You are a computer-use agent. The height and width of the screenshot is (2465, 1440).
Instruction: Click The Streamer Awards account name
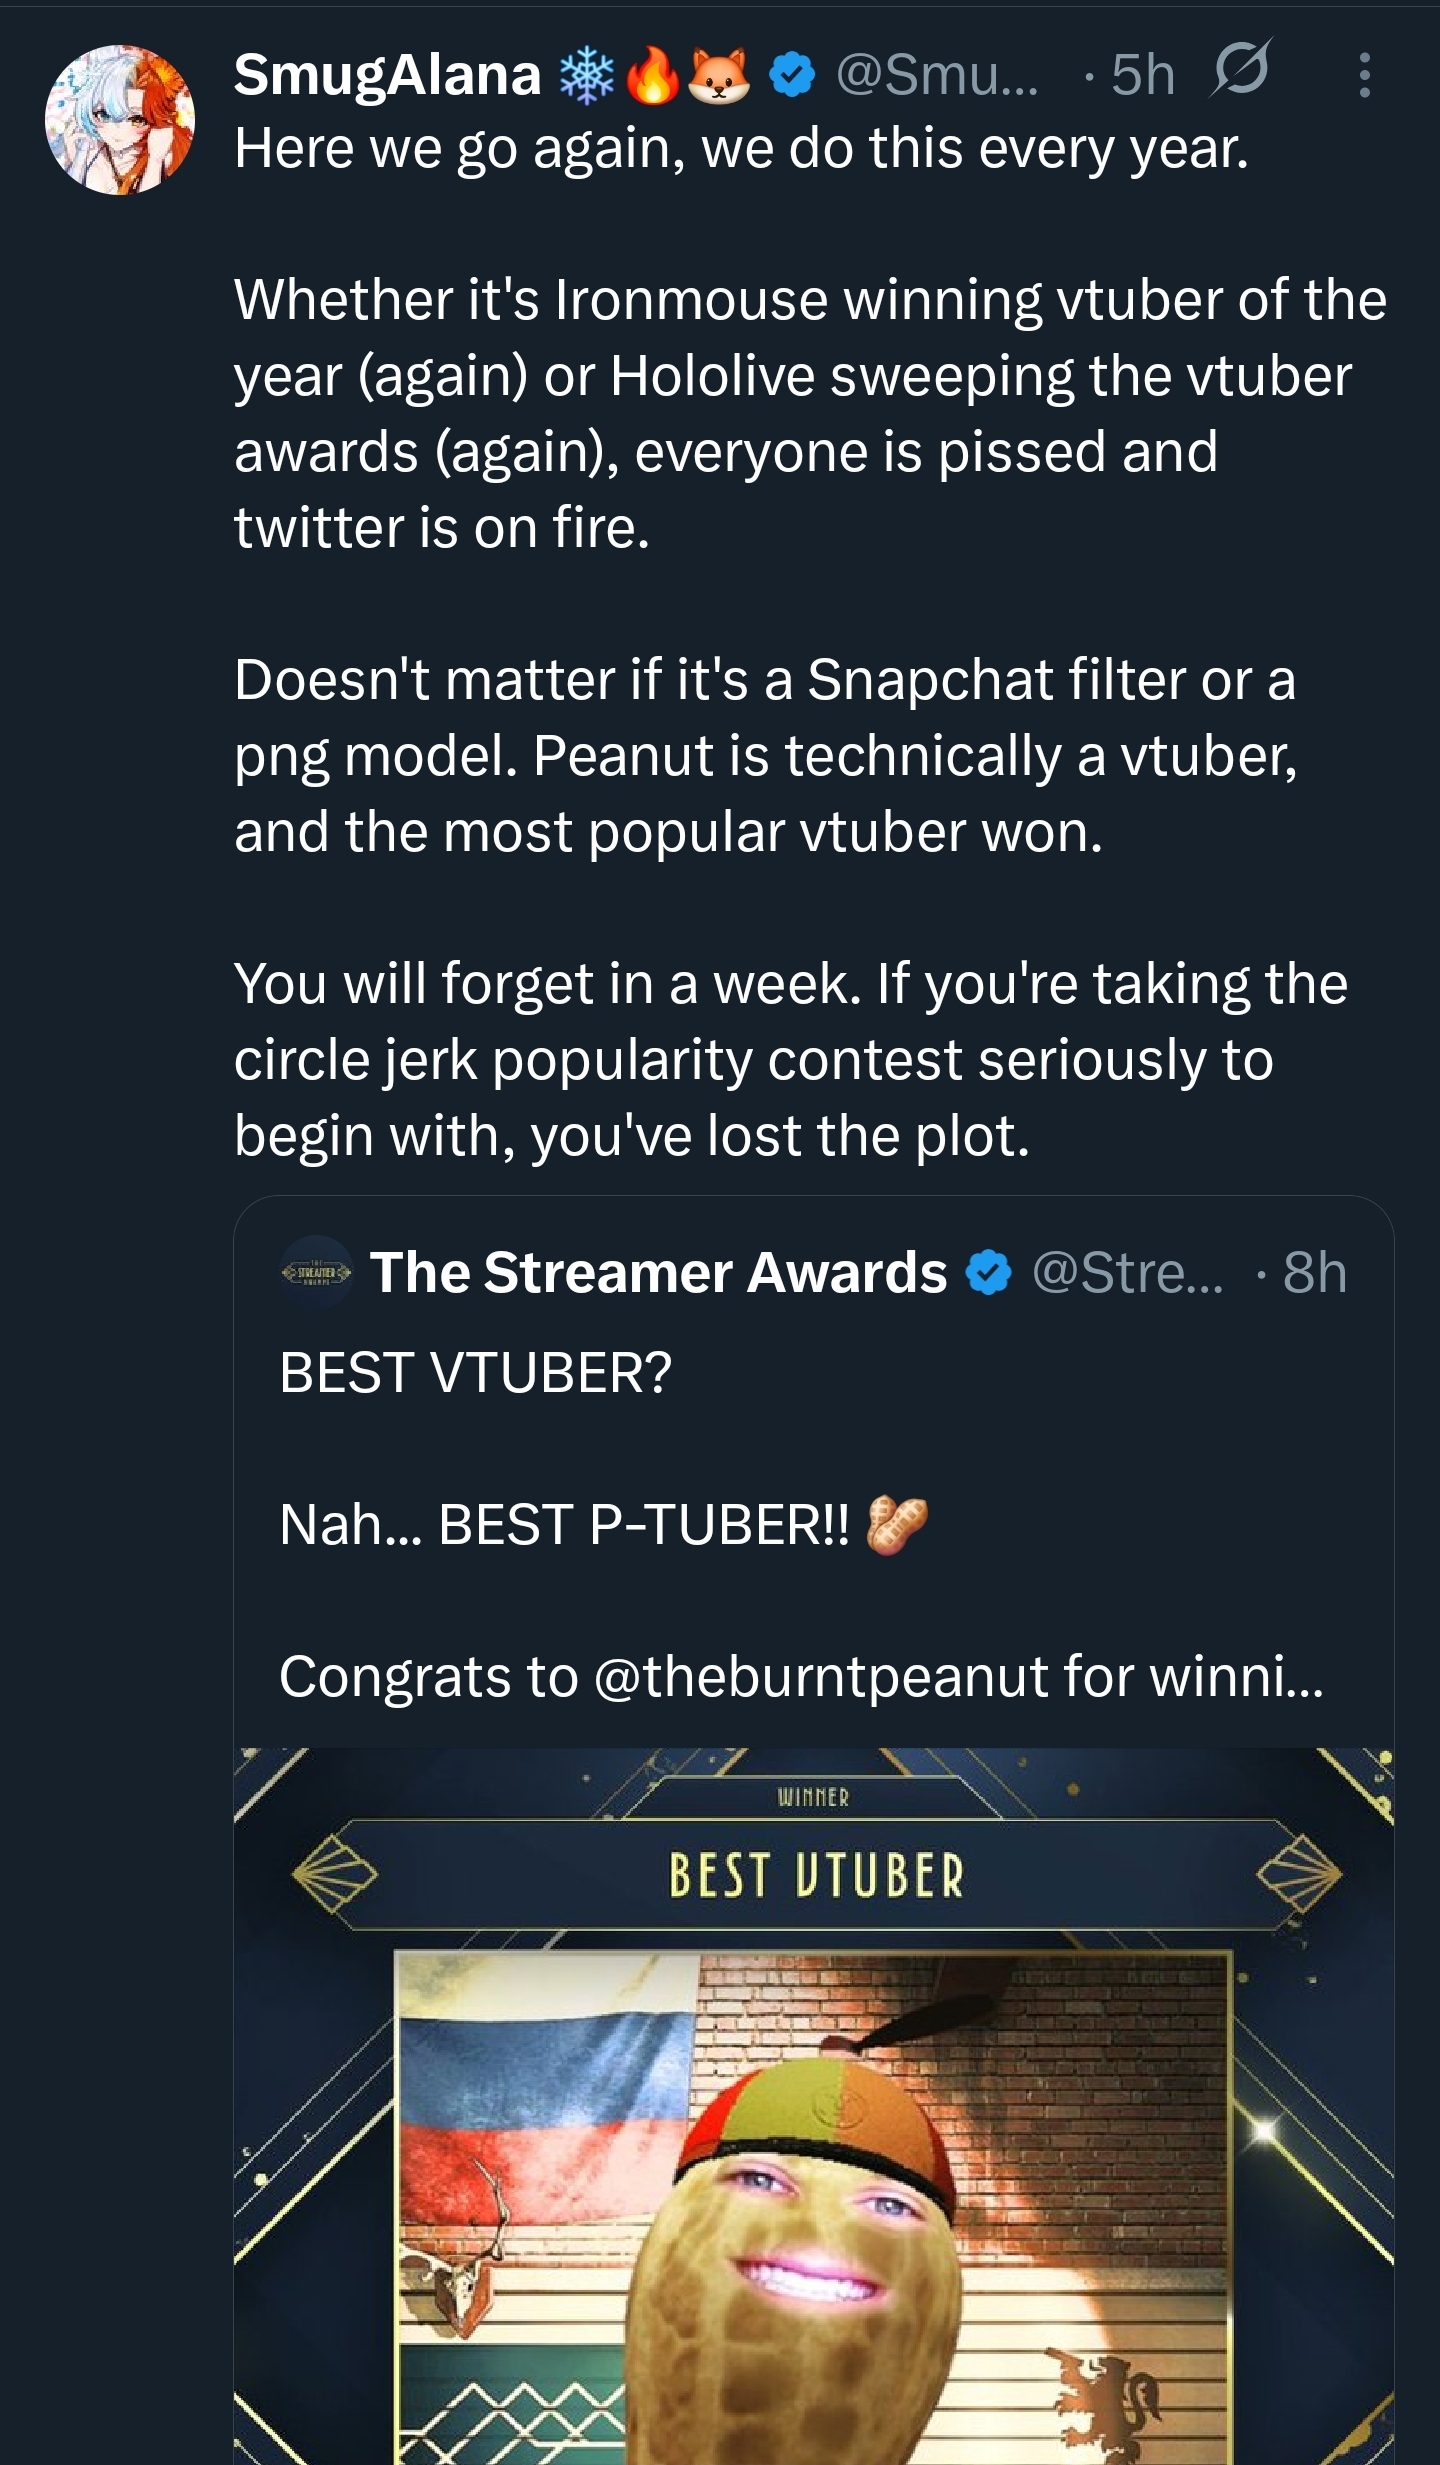point(658,1272)
